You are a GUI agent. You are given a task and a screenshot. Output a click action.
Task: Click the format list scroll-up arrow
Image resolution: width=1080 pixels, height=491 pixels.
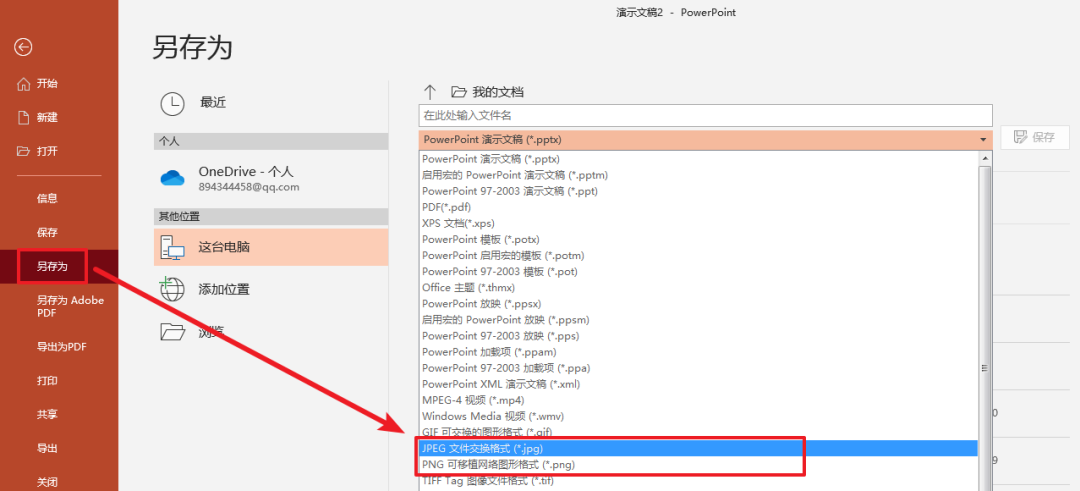984,158
